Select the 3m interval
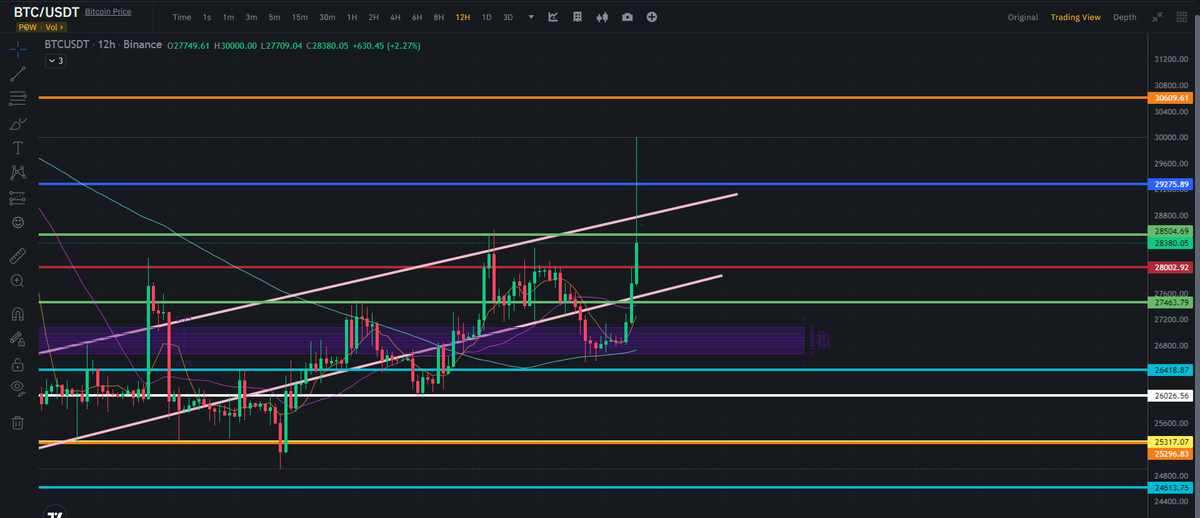This screenshot has width=1200, height=518. [251, 17]
